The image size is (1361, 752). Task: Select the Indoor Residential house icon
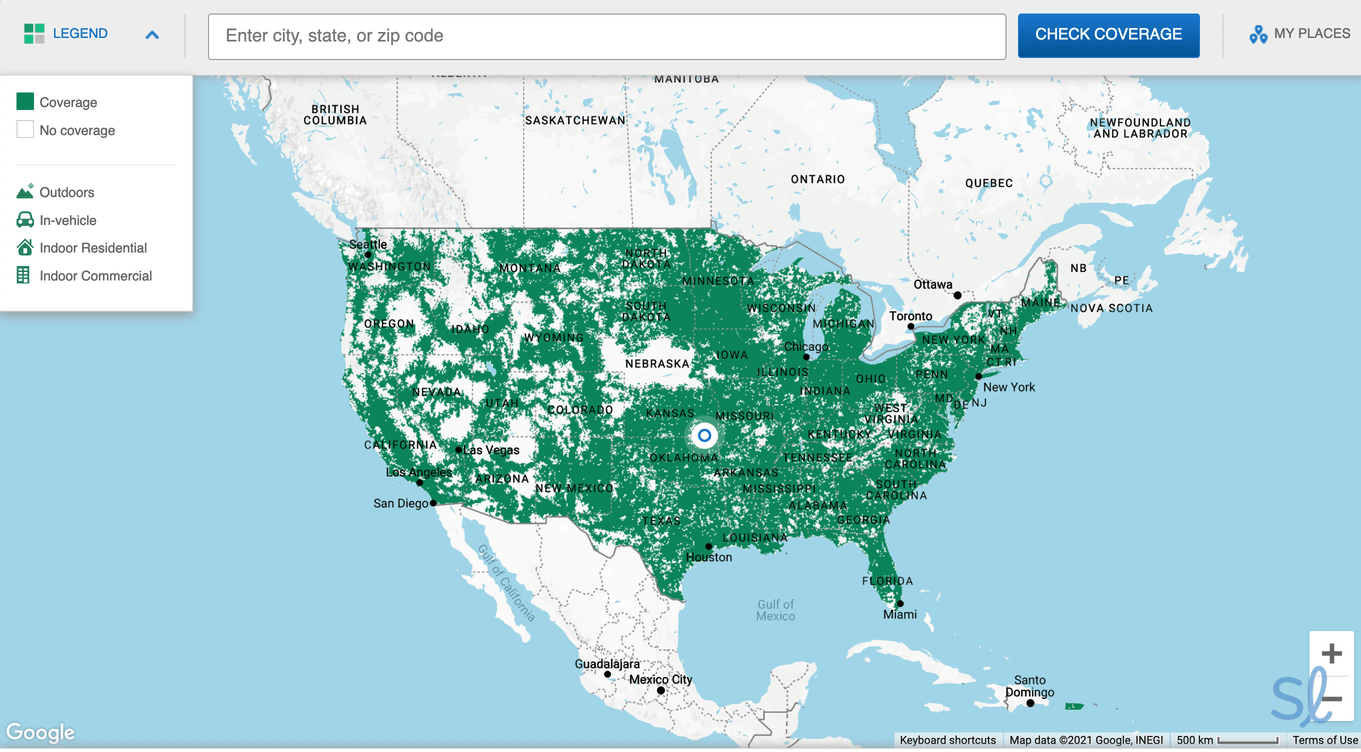pyautogui.click(x=25, y=247)
